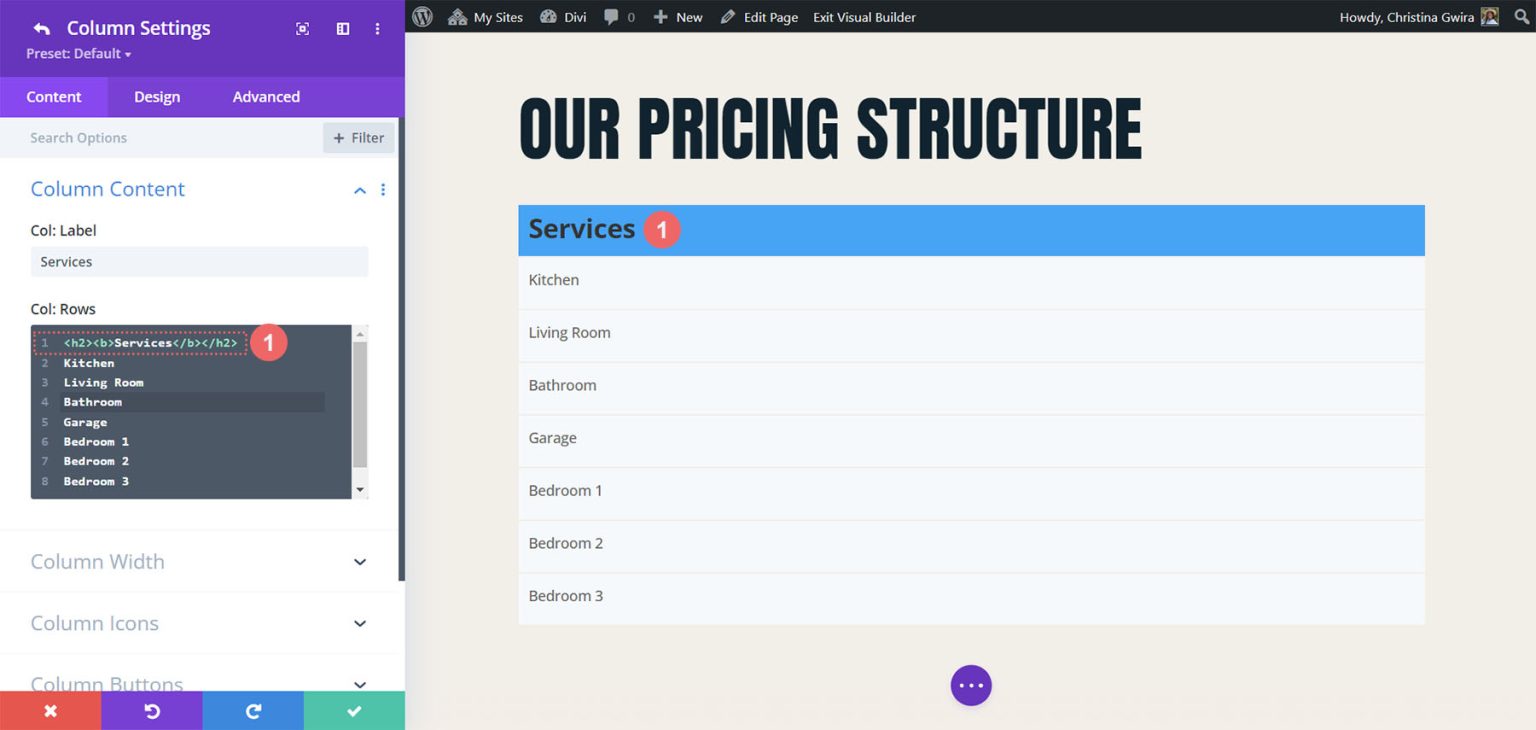This screenshot has width=1536, height=730.
Task: Click the purple page settings dot button
Action: 970,685
